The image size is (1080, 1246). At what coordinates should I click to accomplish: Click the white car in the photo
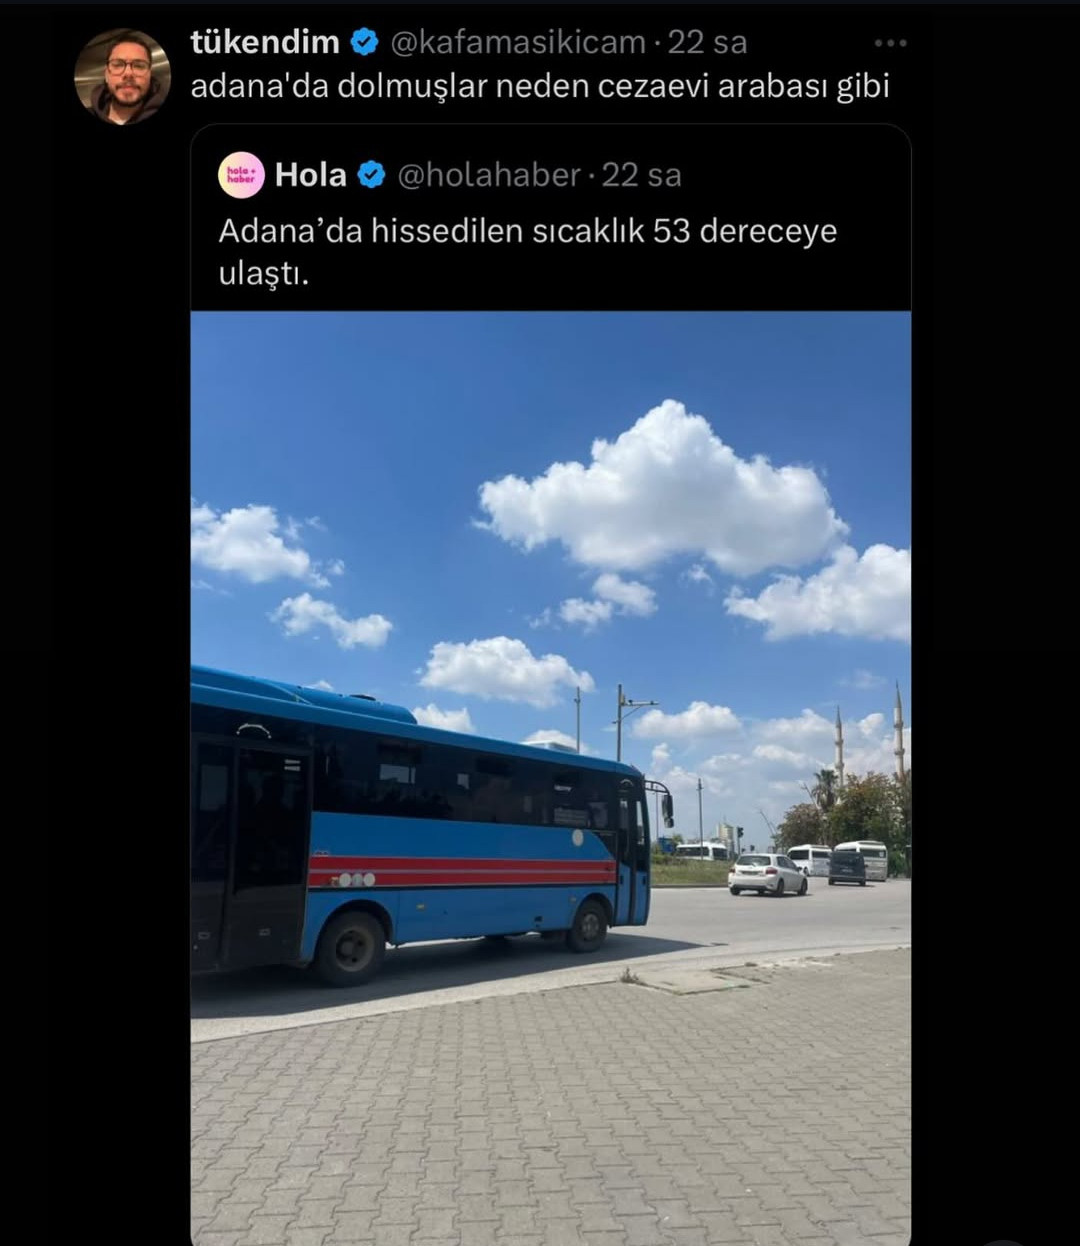[x=767, y=874]
